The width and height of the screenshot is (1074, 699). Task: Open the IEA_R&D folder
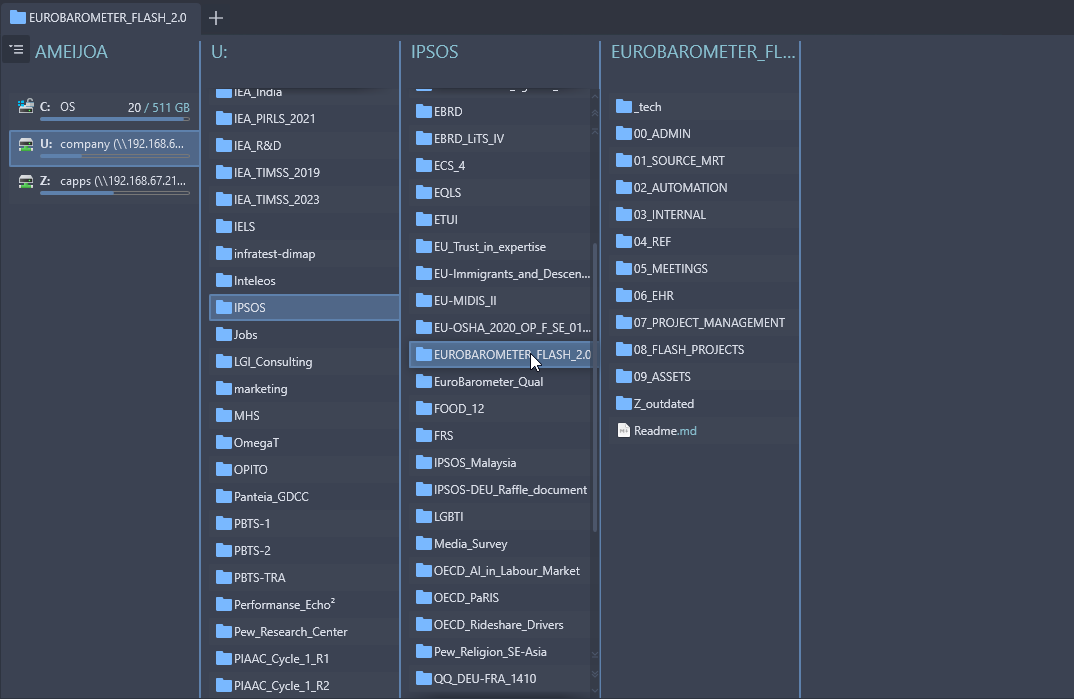click(x=304, y=145)
